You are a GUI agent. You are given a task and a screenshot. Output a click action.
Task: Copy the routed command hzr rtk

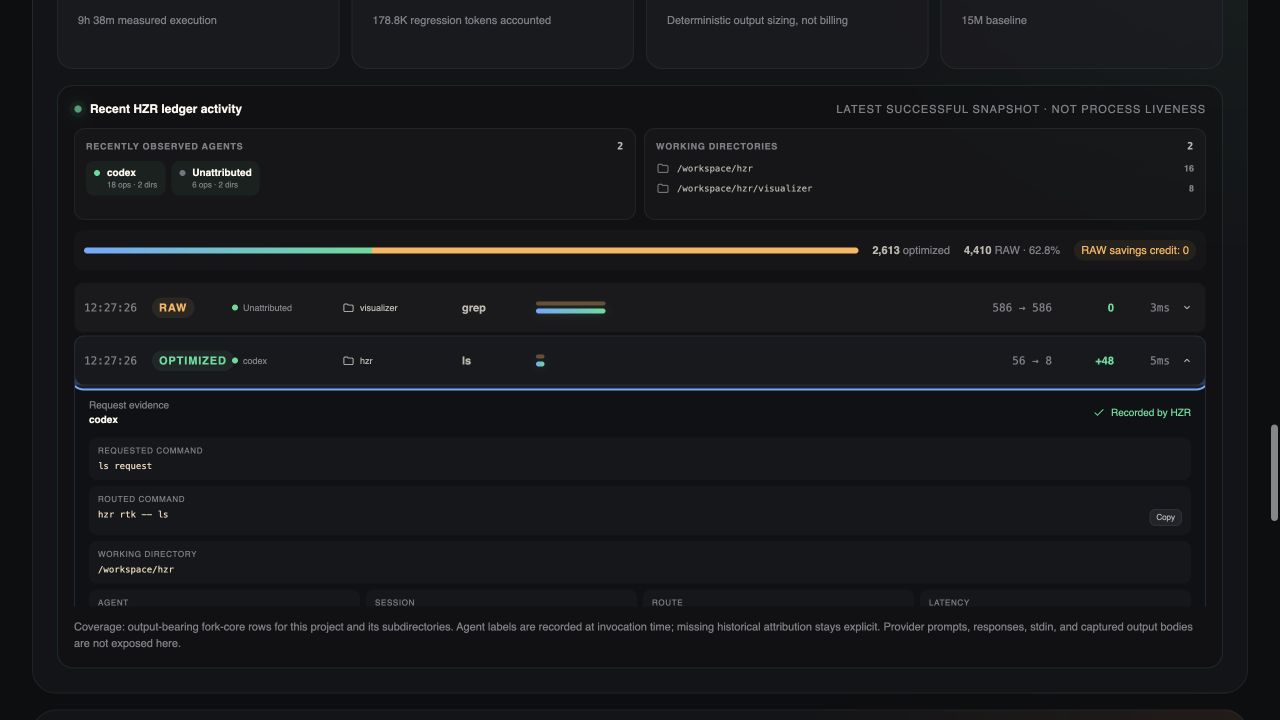point(1165,517)
